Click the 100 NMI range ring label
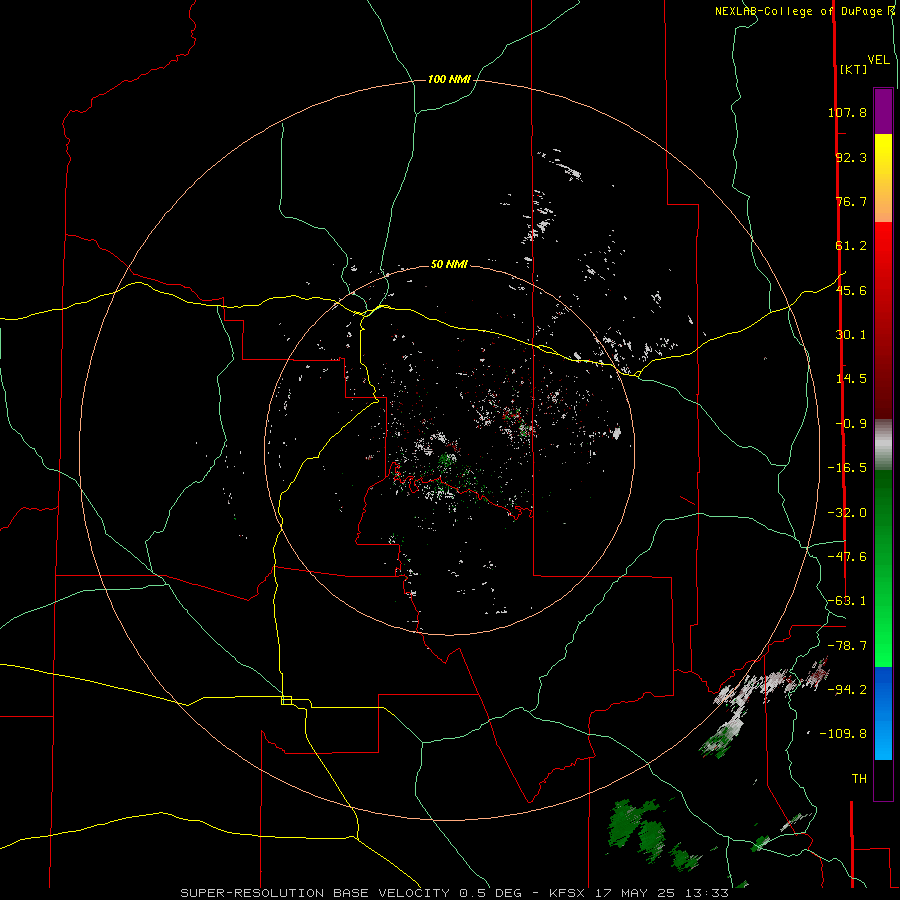The width and height of the screenshot is (900, 900). (449, 79)
